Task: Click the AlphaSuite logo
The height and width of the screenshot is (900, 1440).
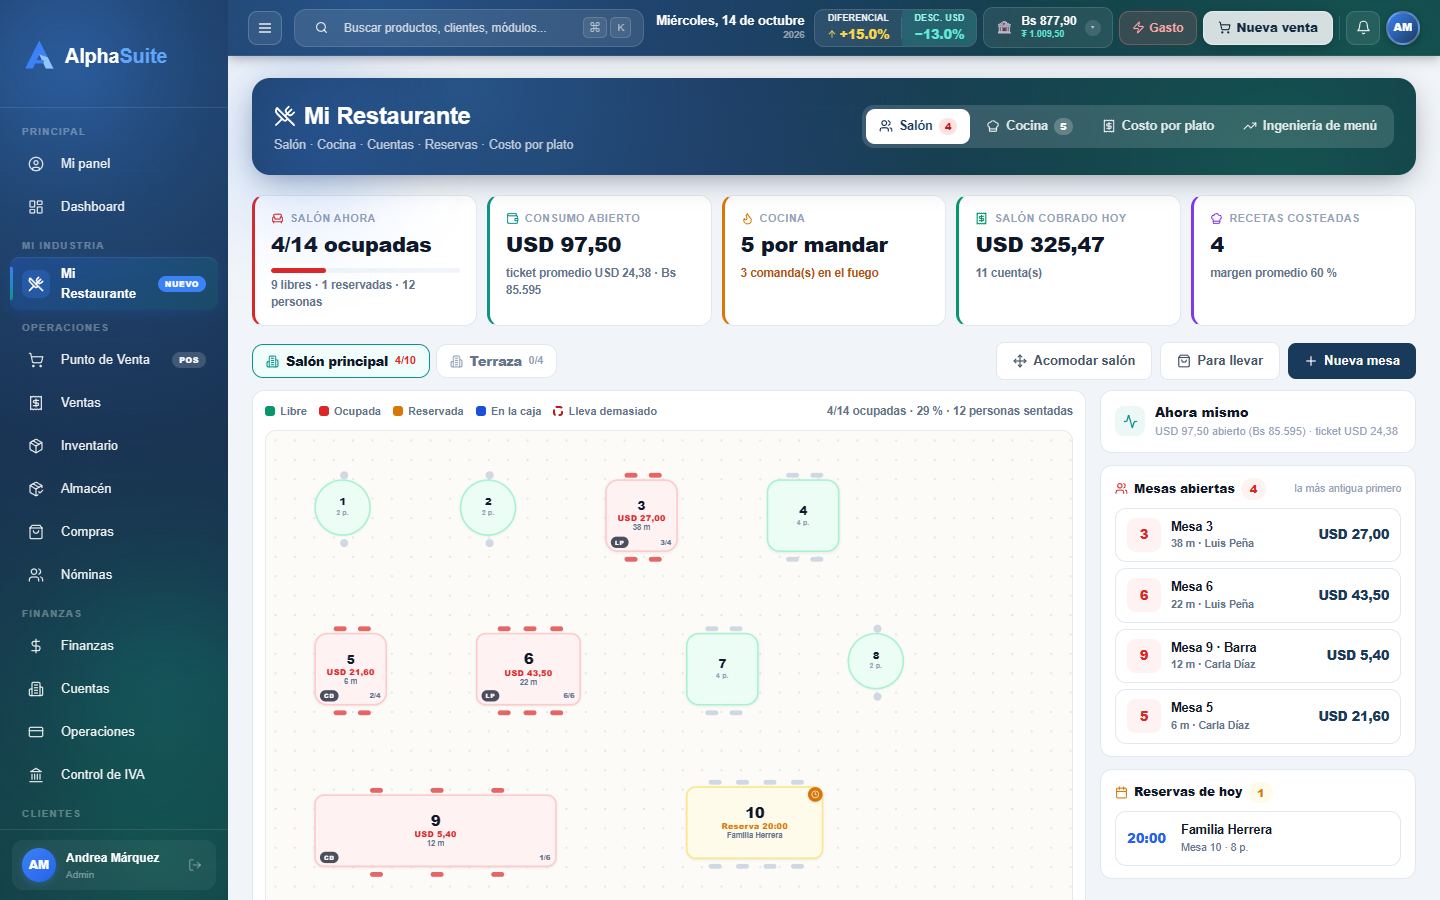Action: click(96, 56)
